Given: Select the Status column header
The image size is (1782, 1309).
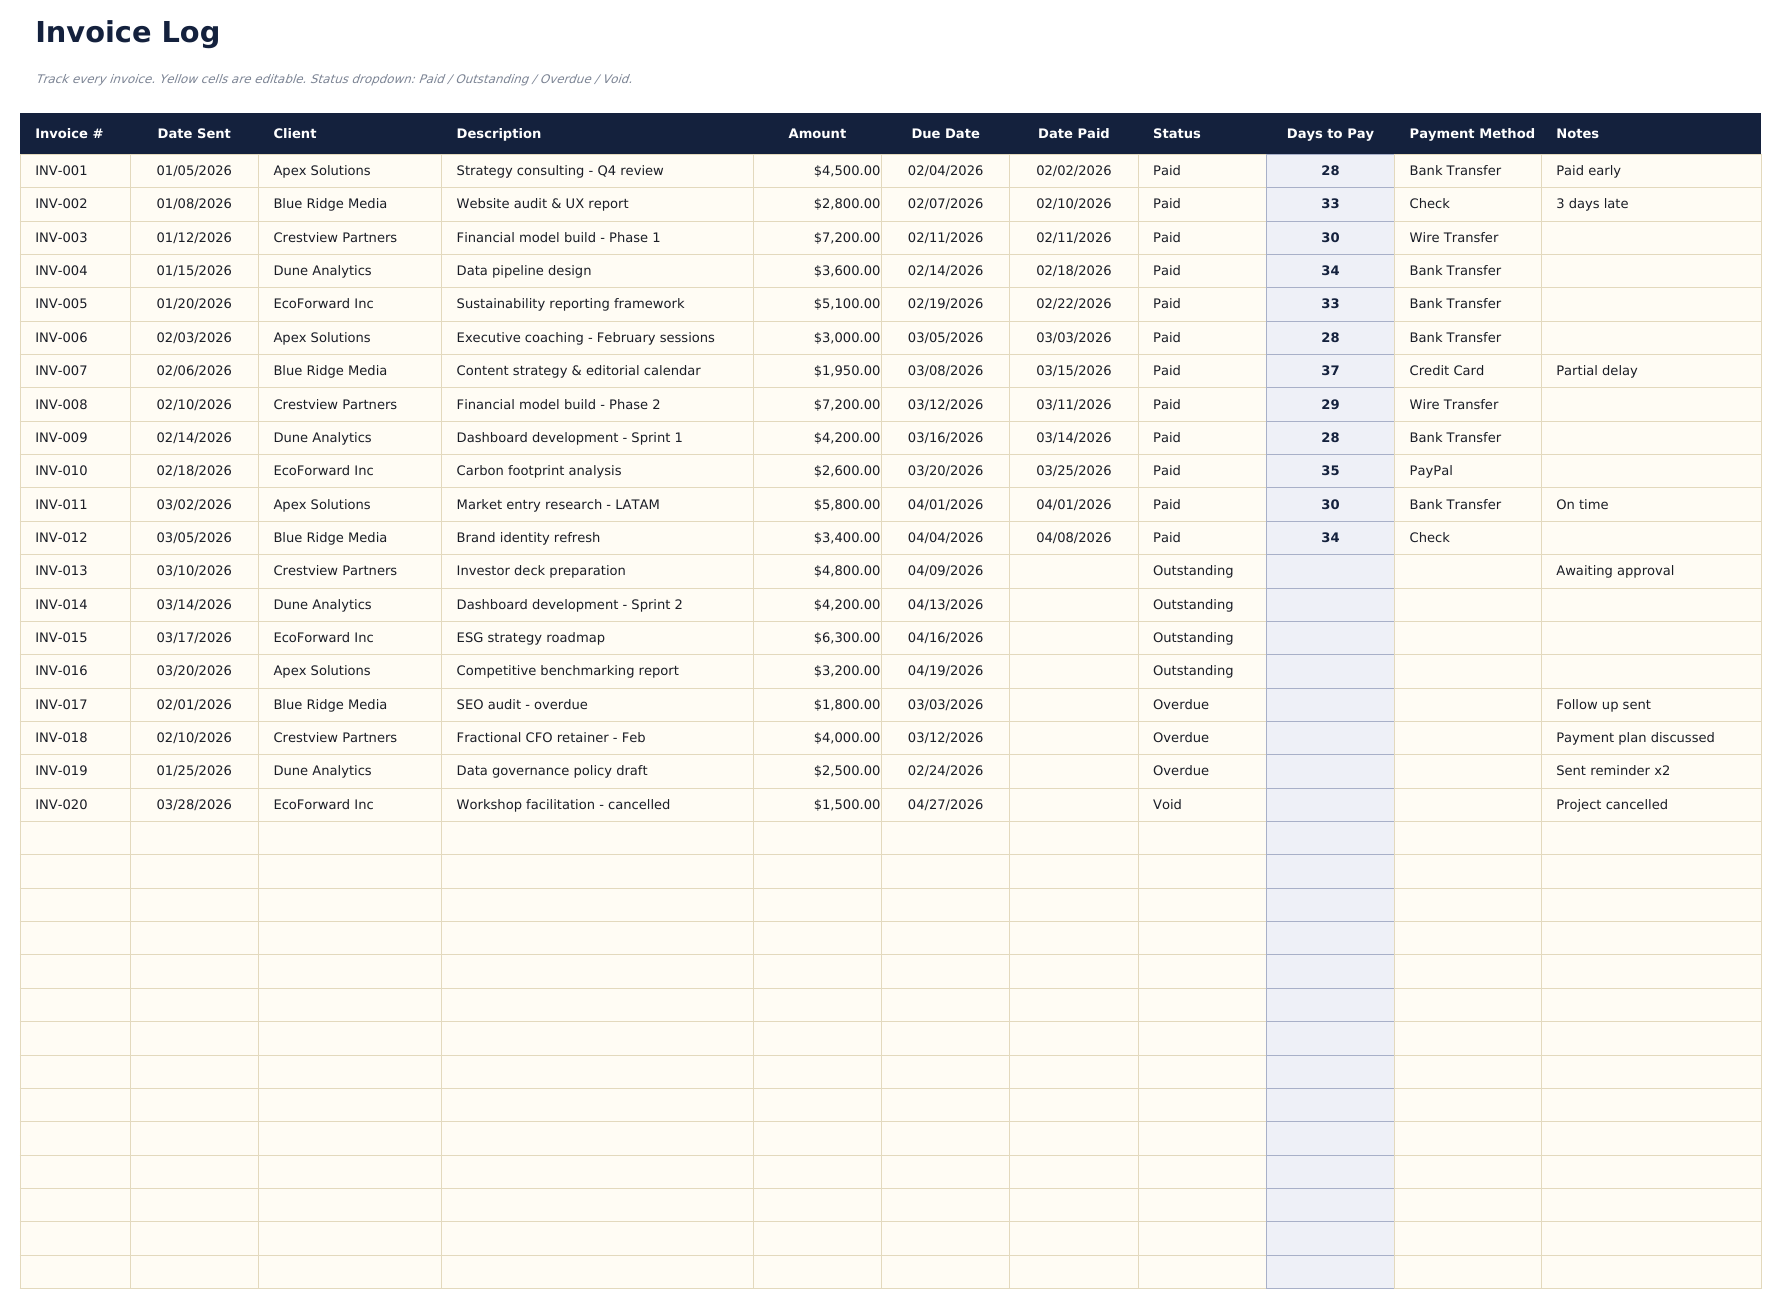Looking at the screenshot, I should tap(1176, 133).
